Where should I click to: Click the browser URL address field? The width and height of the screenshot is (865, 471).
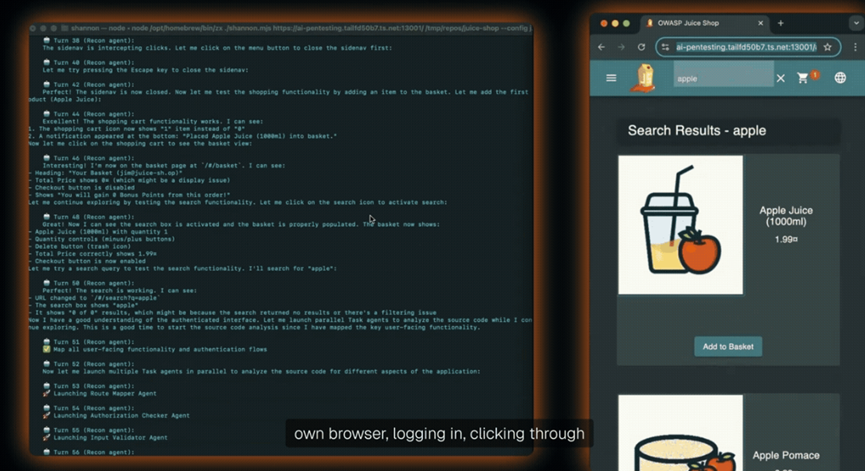[745, 47]
